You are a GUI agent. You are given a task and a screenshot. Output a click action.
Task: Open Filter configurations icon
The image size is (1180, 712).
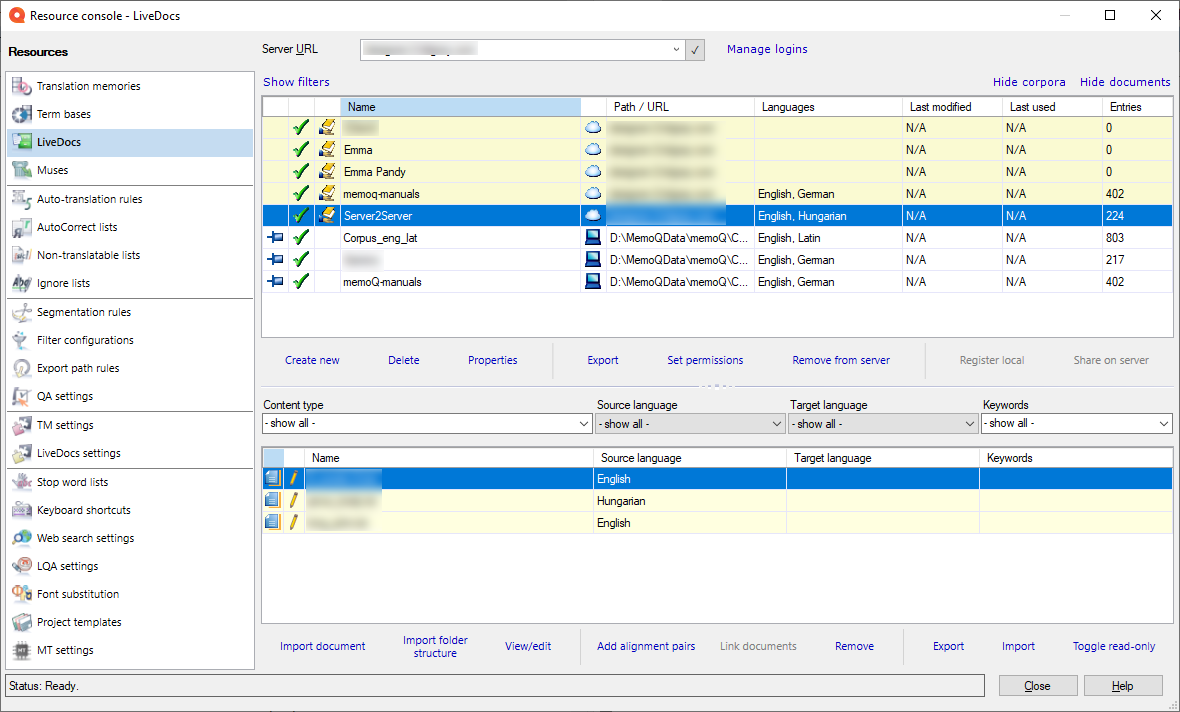click(22, 340)
